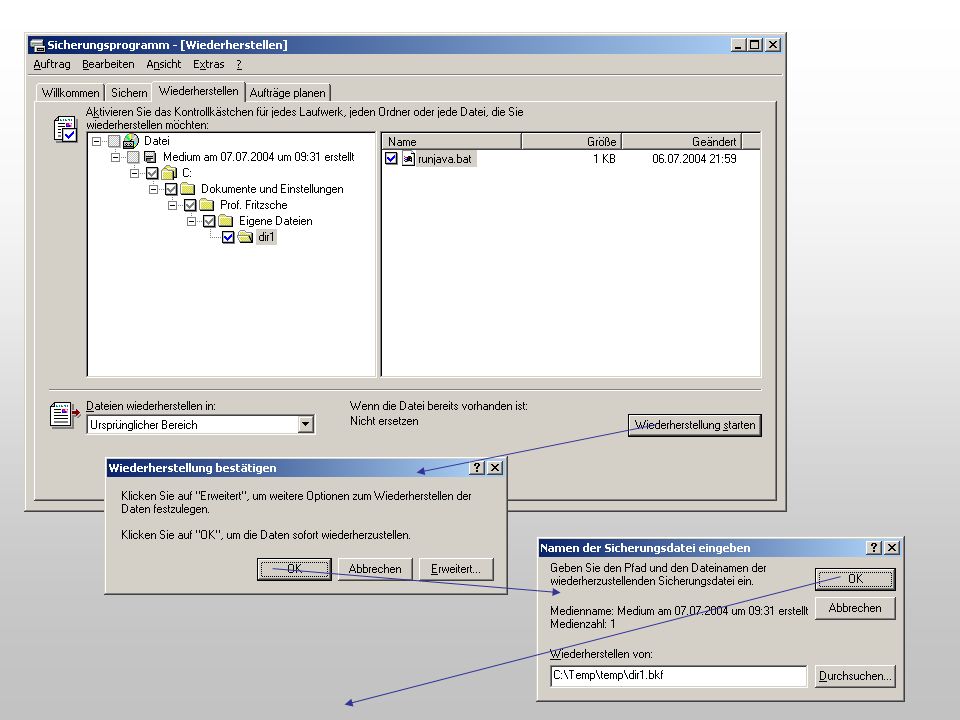Click OK in Wiederherstellung bestätigen dialog

coord(294,569)
